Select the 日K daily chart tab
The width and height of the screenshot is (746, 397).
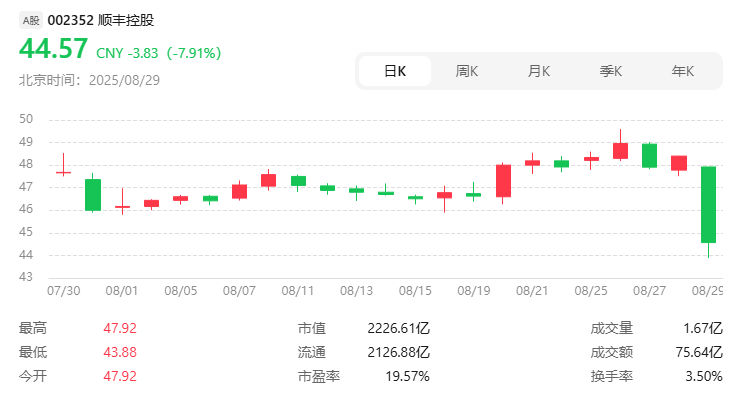(395, 71)
